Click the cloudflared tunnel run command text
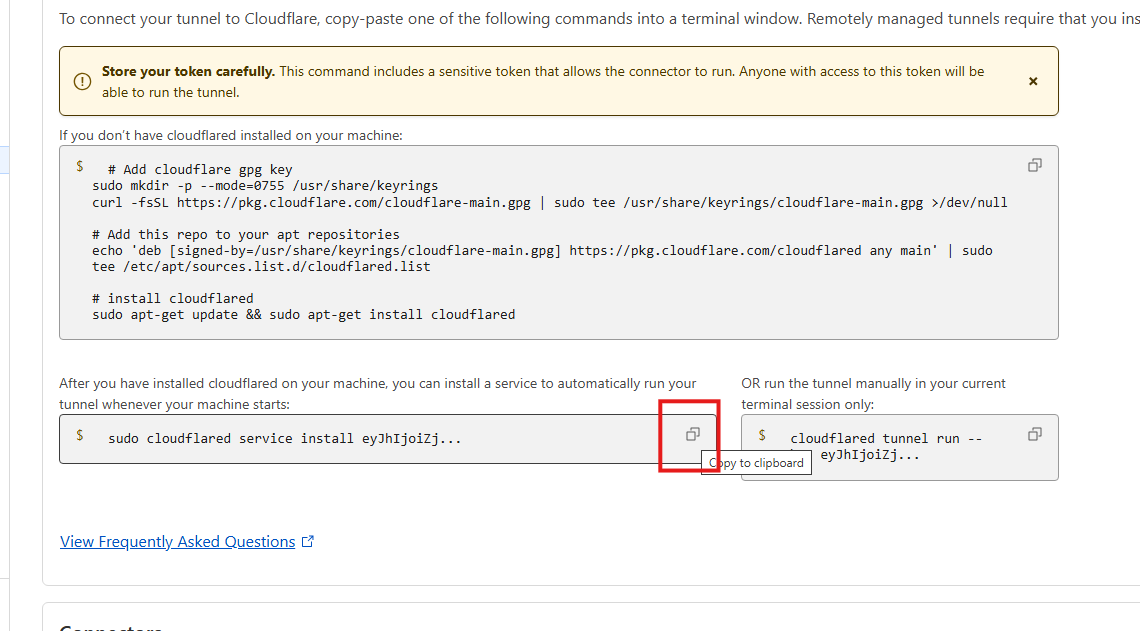 click(885, 438)
